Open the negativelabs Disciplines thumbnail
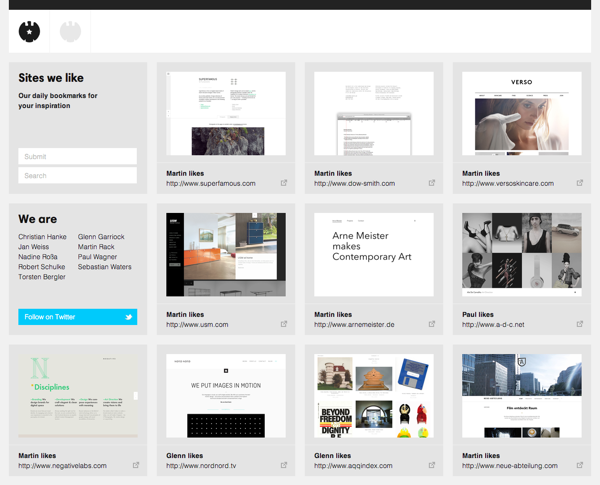Viewport: 600px width, 485px height. click(x=78, y=396)
